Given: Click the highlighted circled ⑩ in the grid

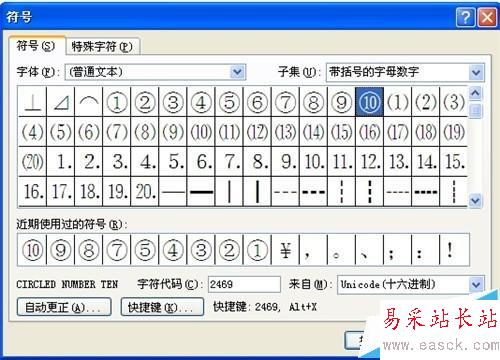Looking at the screenshot, I should [x=369, y=102].
